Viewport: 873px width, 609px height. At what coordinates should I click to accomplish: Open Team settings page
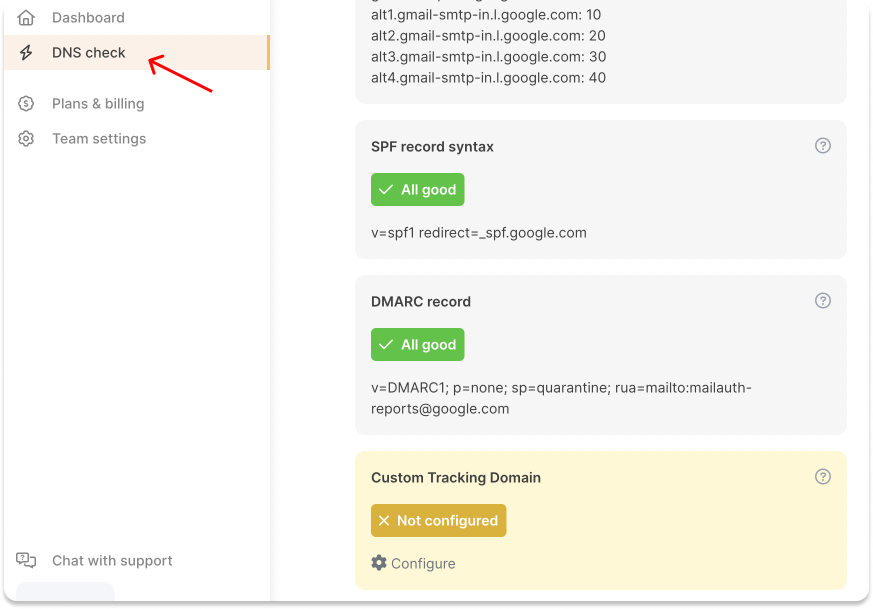point(99,138)
